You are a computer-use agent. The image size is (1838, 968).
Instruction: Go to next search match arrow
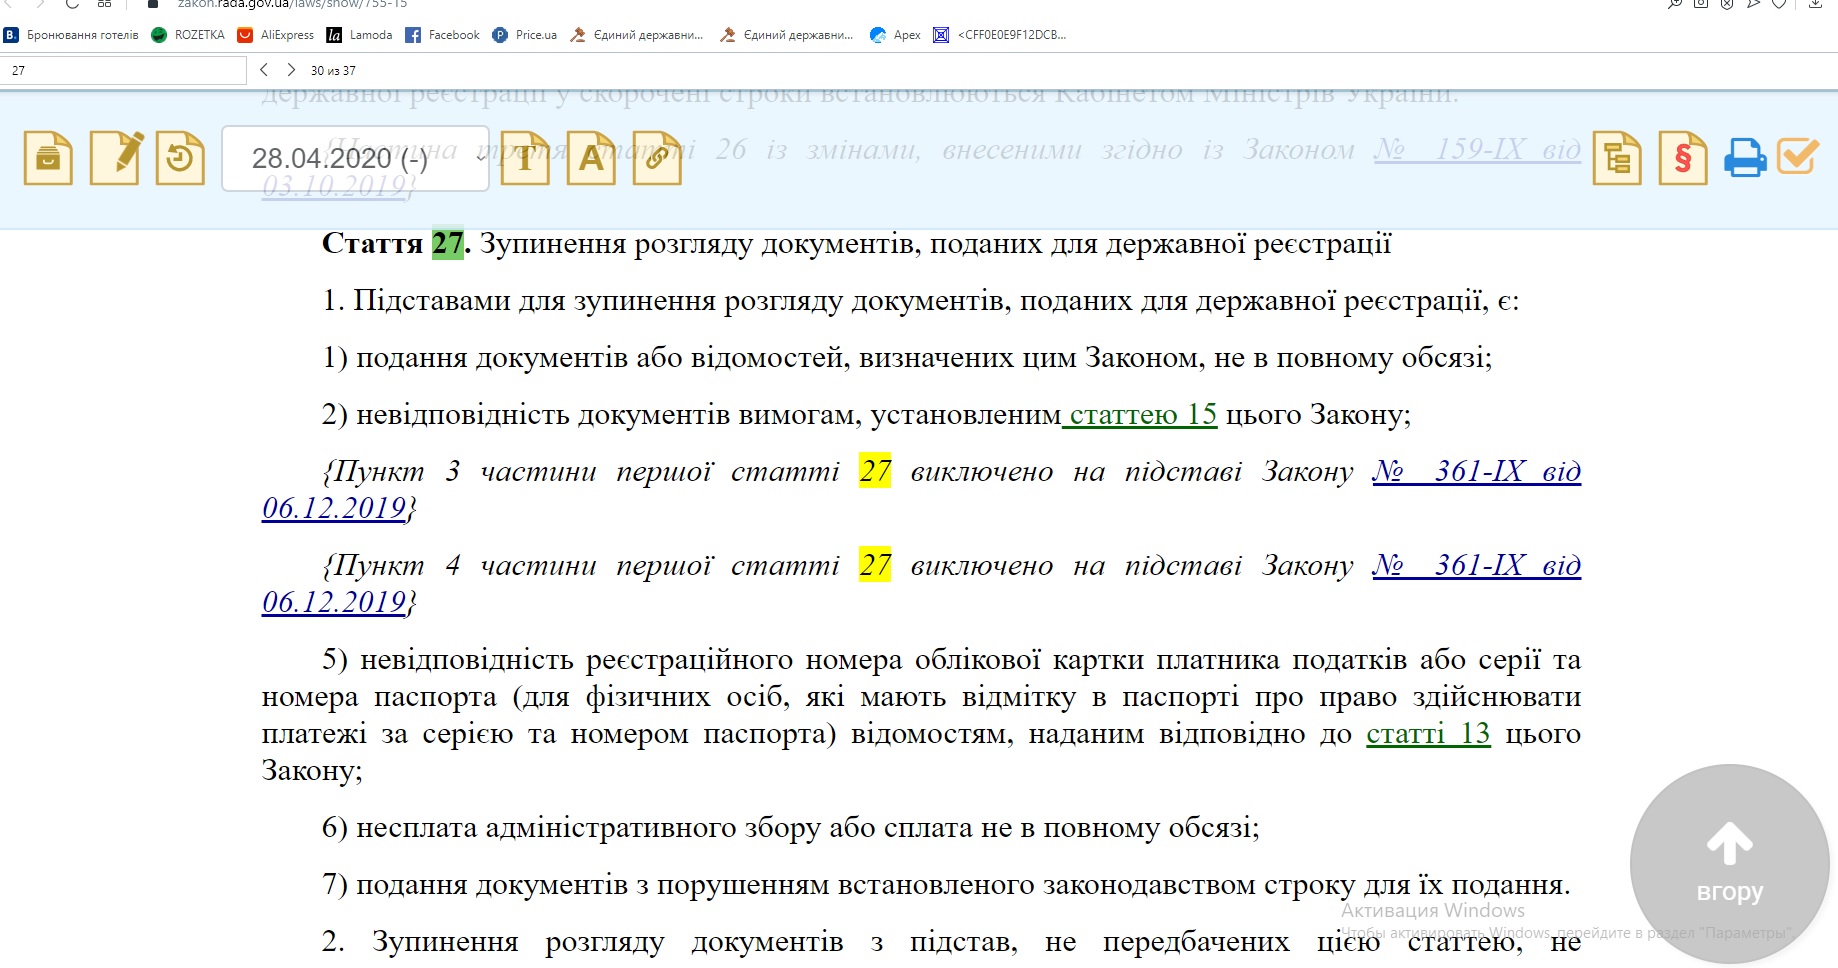pyautogui.click(x=291, y=70)
